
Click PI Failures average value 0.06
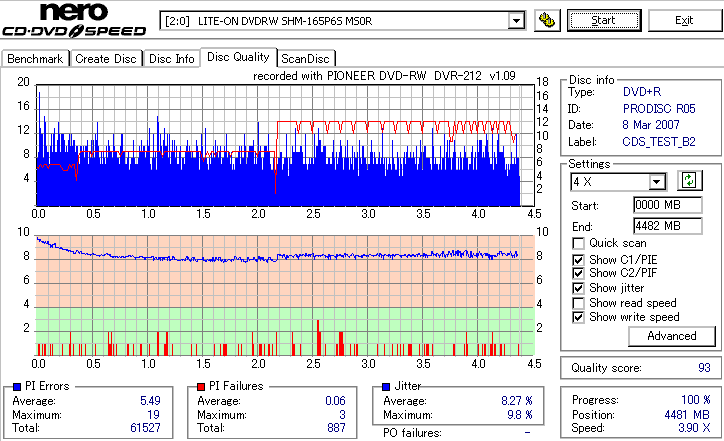click(x=335, y=400)
